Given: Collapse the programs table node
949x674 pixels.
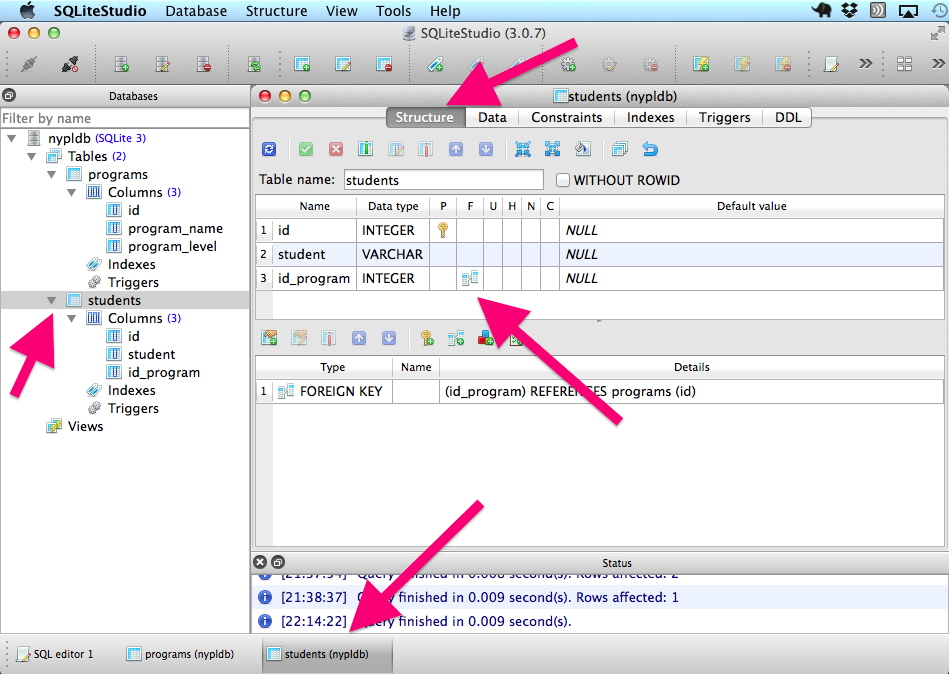Looking at the screenshot, I should point(52,174).
